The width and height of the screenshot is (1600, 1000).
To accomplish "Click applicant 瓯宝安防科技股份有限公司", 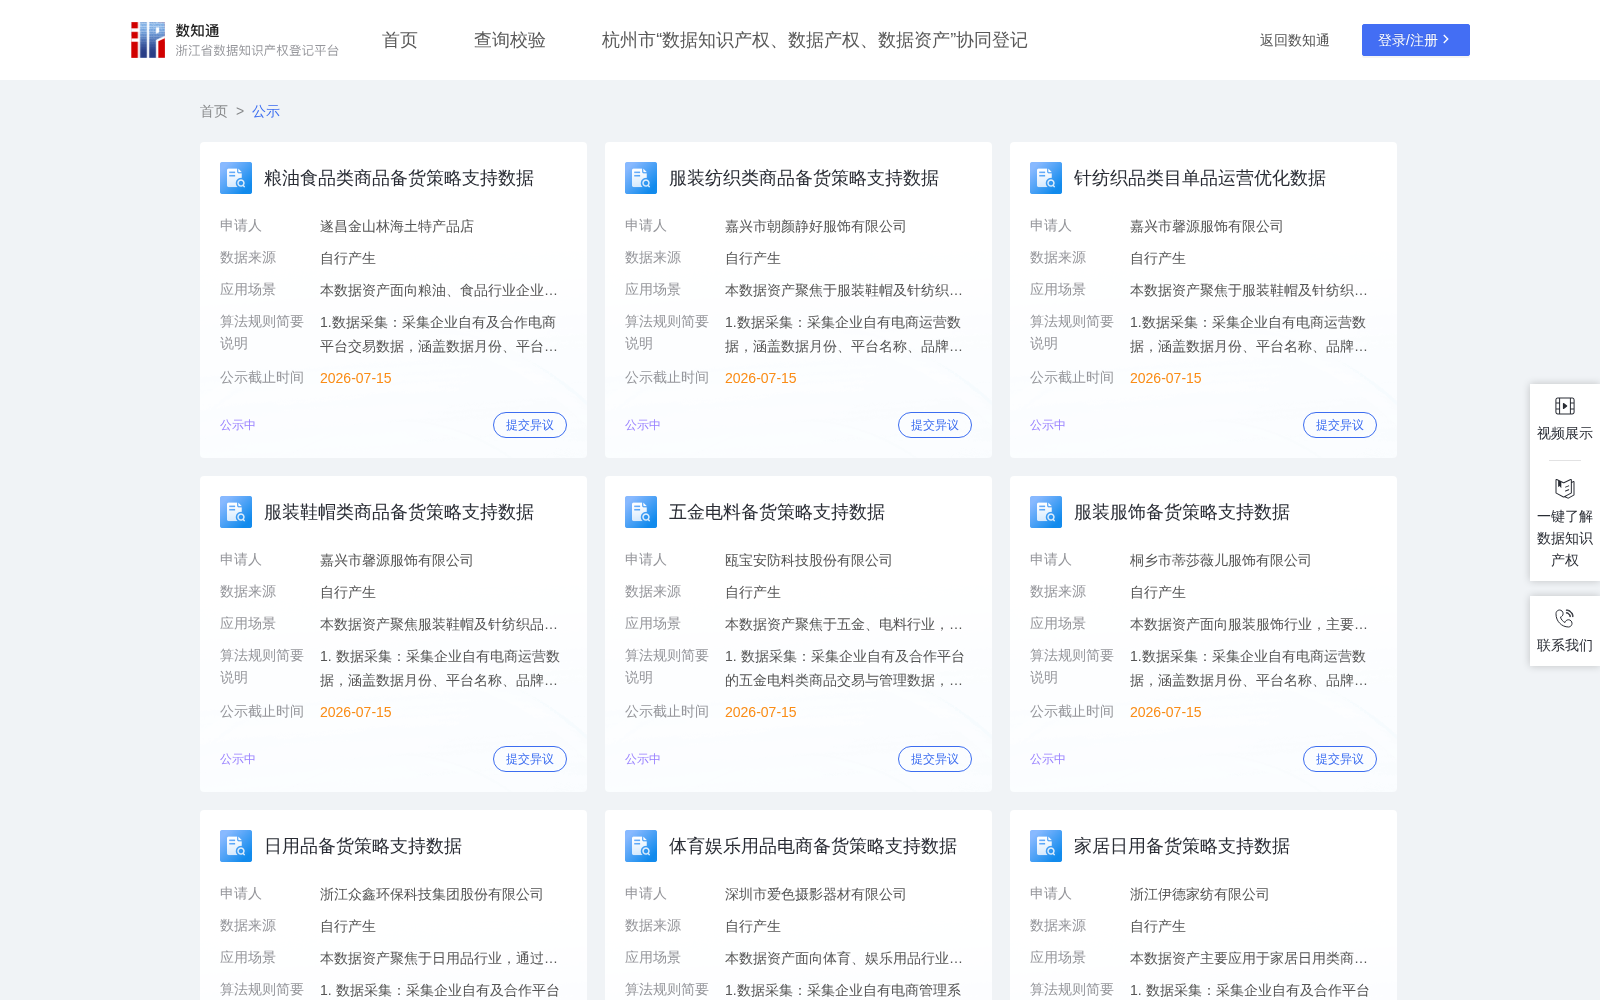I will tap(809, 560).
